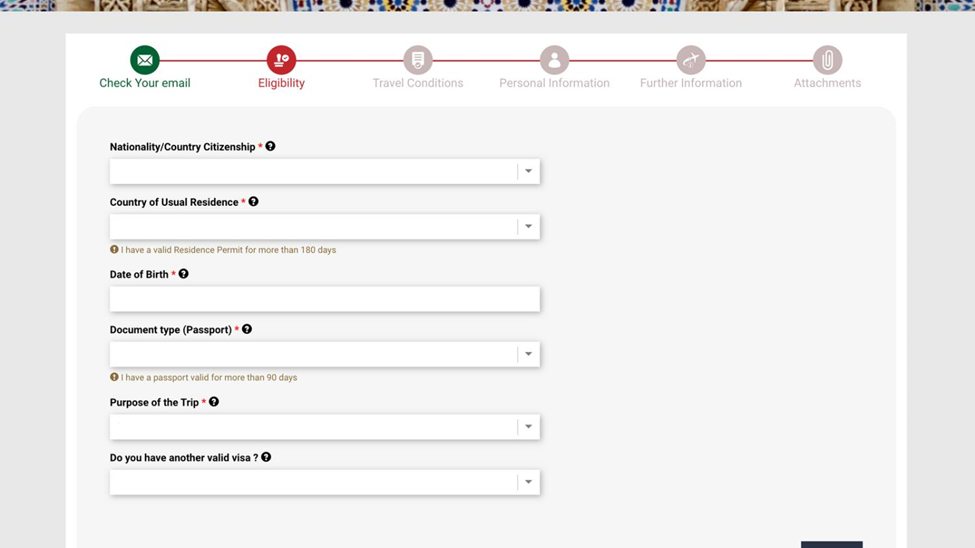Click the Purpose of the Trip label

154,402
